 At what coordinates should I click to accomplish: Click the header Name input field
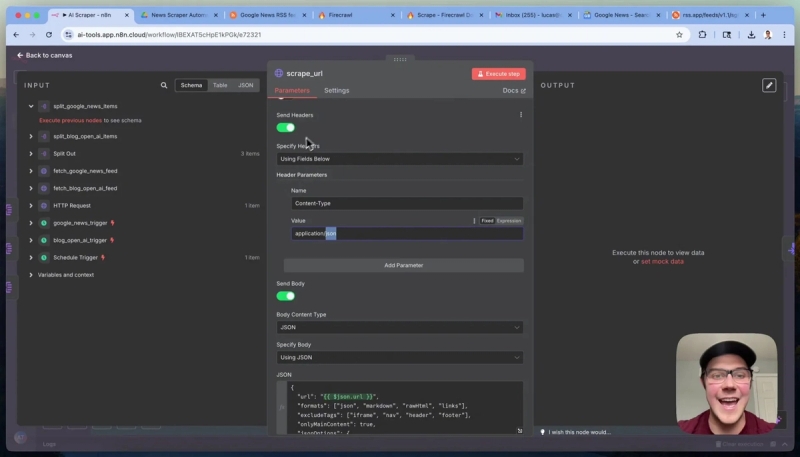[407, 204]
